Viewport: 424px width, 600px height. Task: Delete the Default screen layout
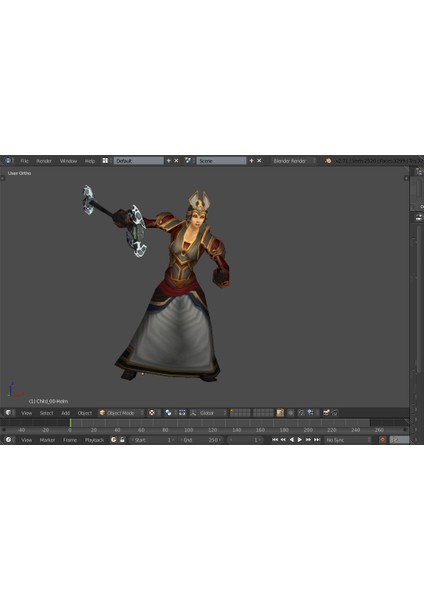[x=176, y=161]
